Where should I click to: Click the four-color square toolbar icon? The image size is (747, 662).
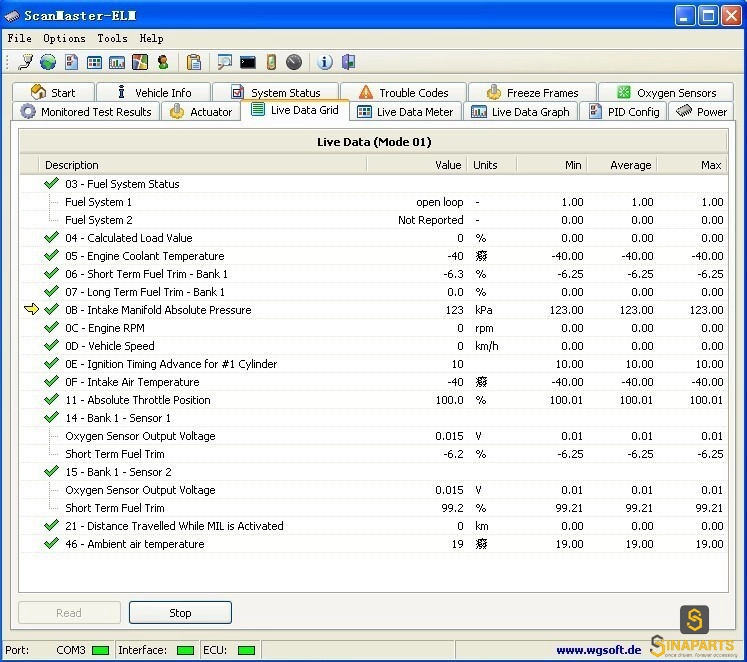140,62
